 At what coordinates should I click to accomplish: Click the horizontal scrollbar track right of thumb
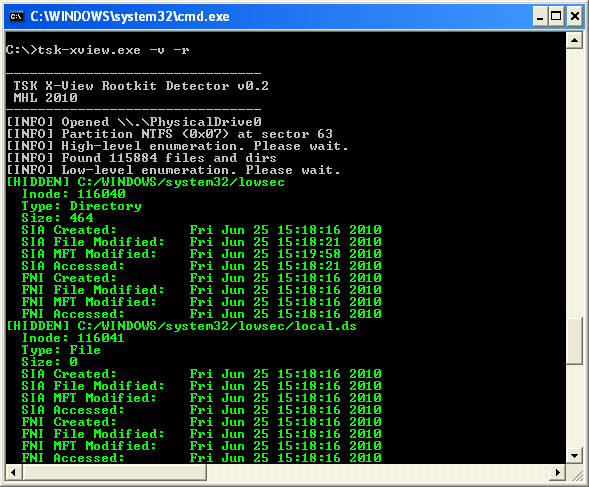click(378, 472)
